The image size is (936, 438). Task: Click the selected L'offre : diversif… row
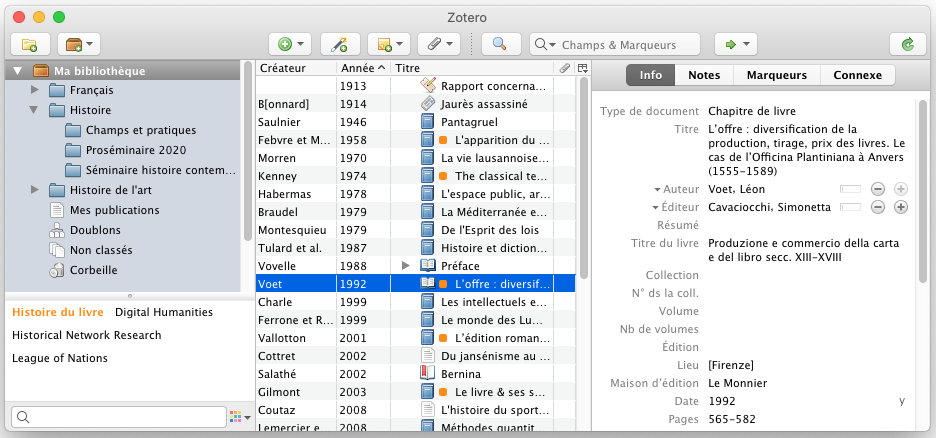pos(415,283)
